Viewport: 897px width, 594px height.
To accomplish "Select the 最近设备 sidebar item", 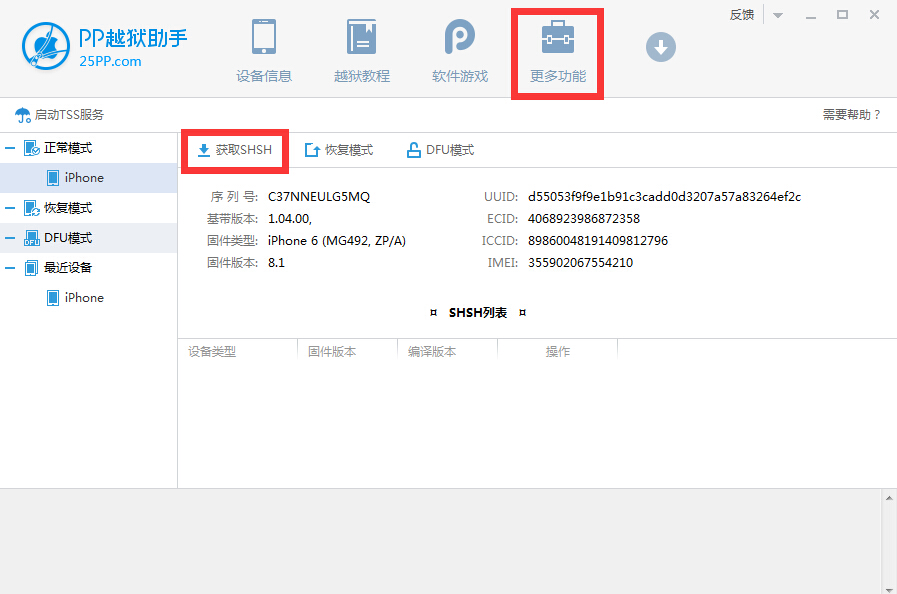I will [x=88, y=268].
